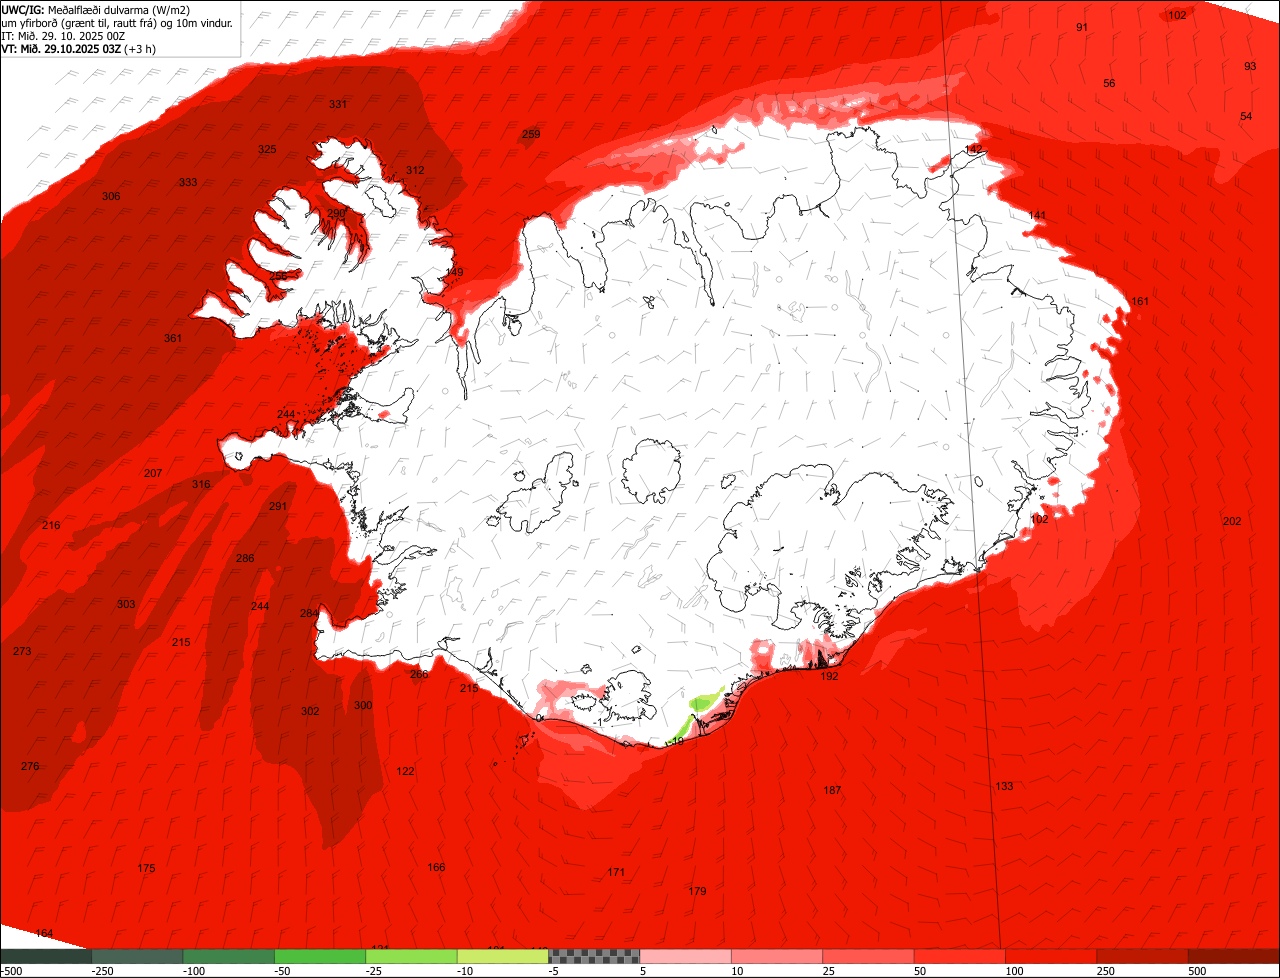Click the flux value 149

point(454,272)
